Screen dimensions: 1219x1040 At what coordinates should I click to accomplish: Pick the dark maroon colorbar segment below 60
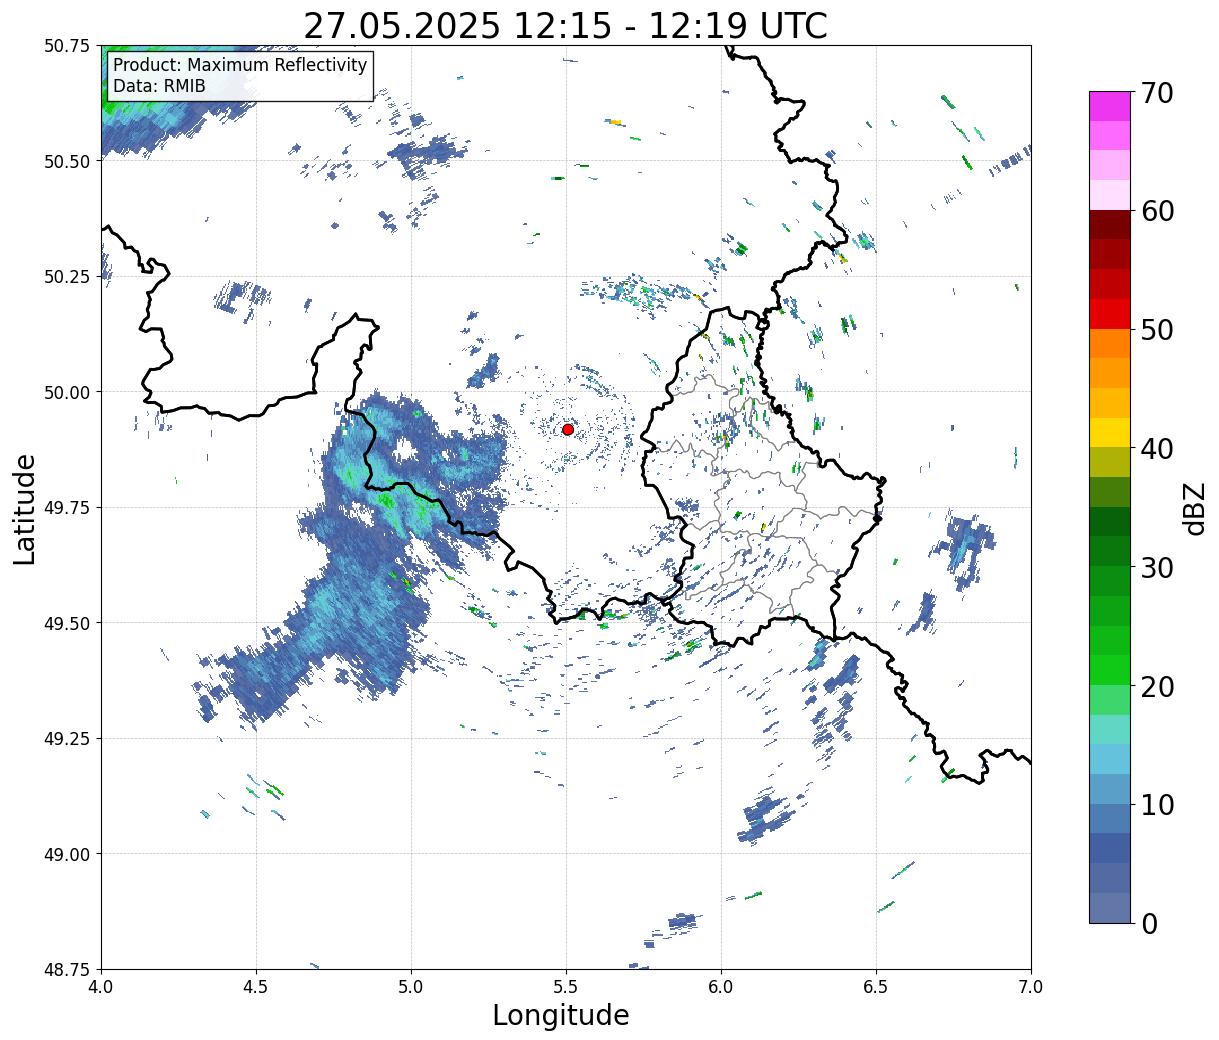(1110, 224)
